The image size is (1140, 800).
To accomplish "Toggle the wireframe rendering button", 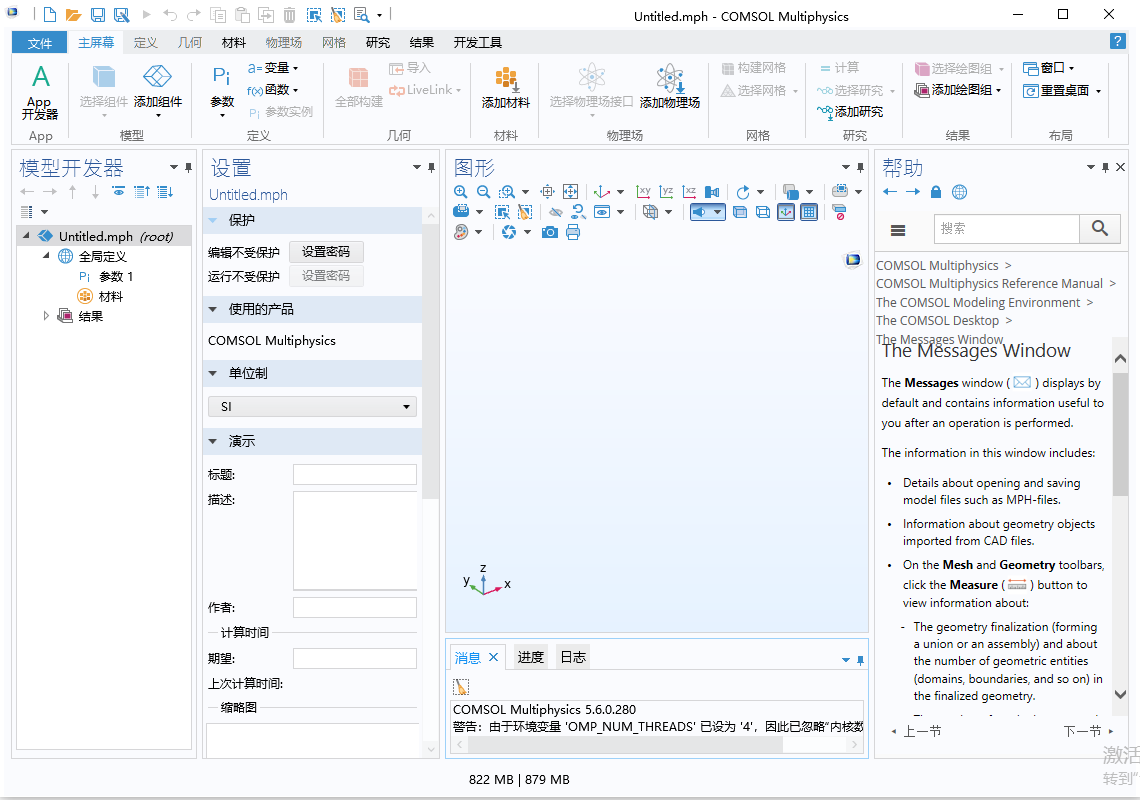I will [763, 212].
